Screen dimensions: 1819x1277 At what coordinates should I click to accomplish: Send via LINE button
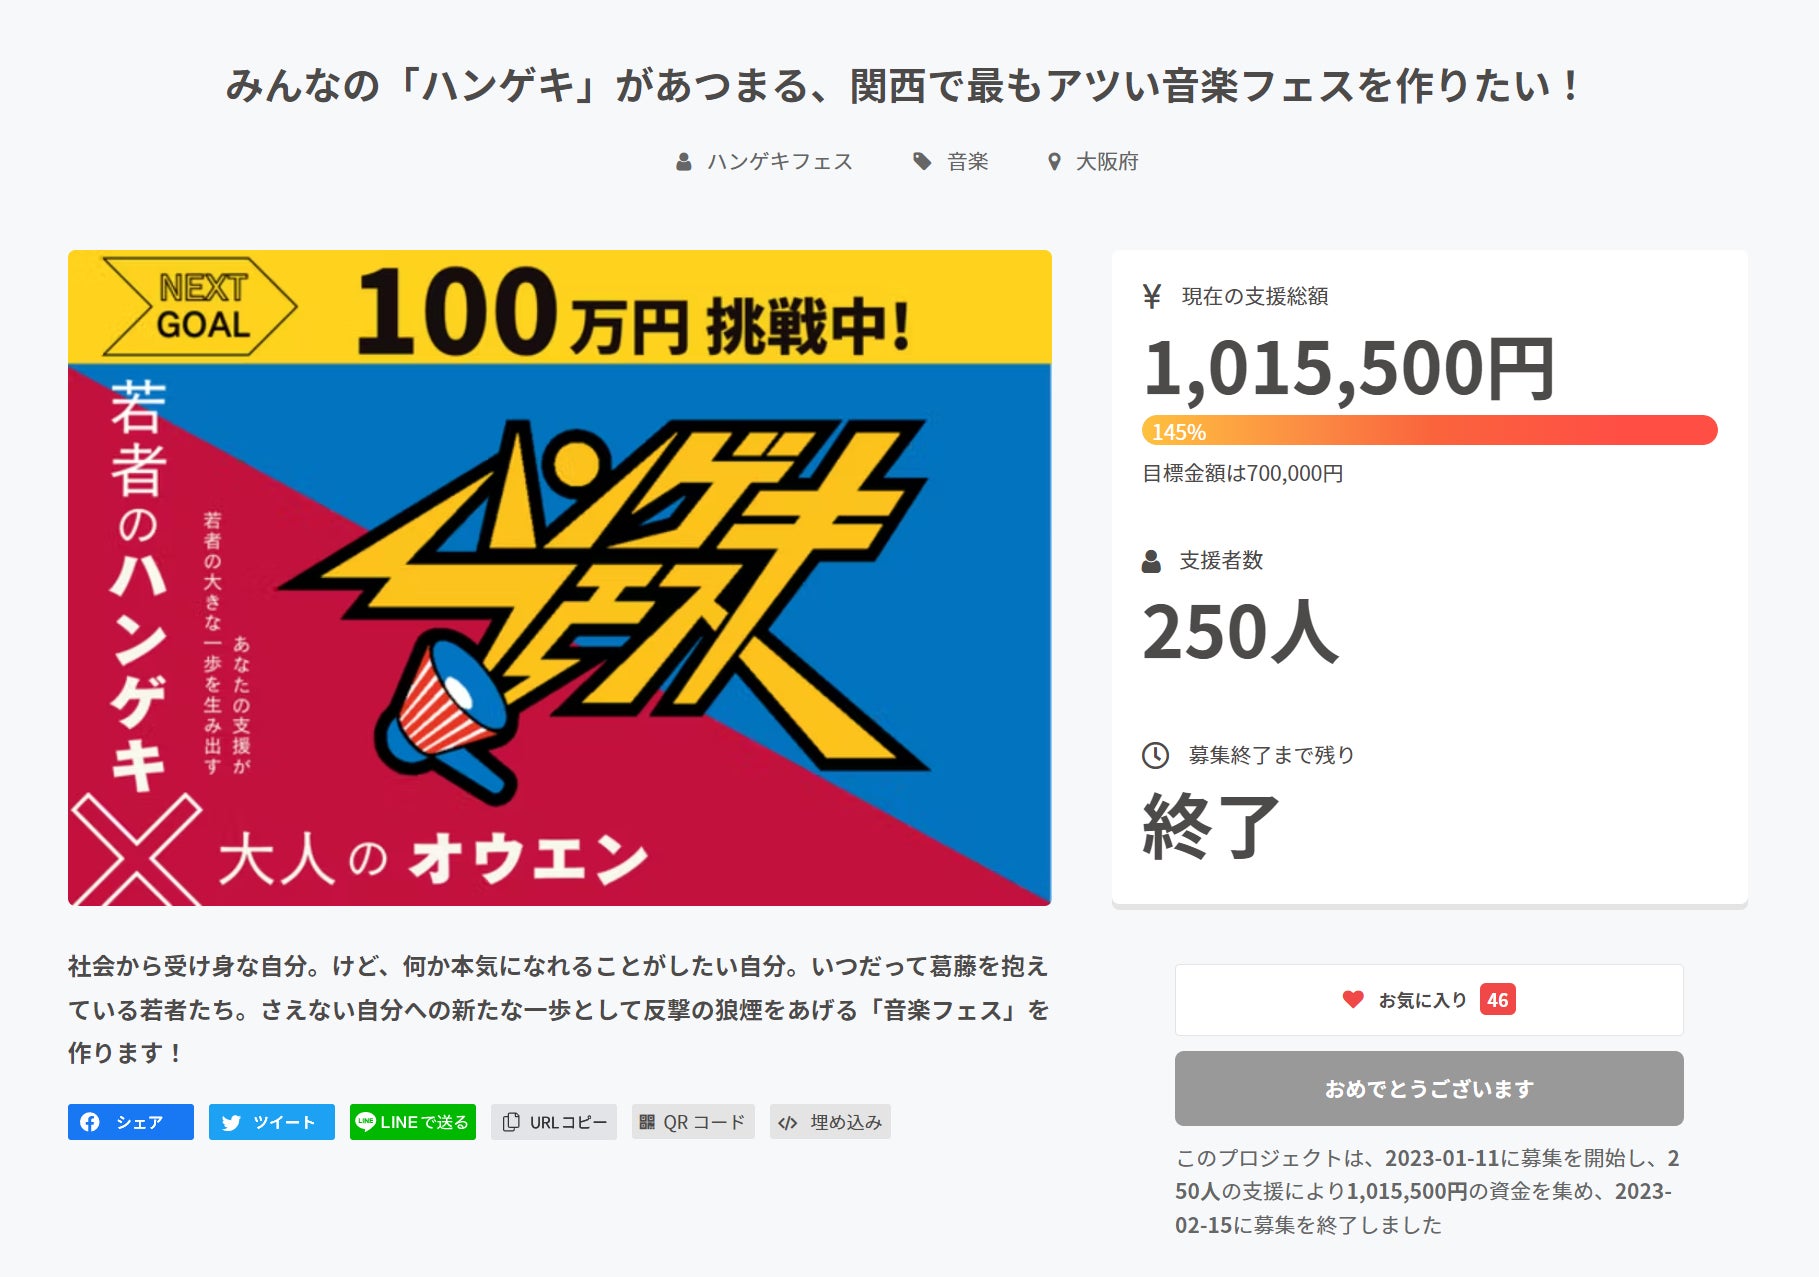(412, 1122)
